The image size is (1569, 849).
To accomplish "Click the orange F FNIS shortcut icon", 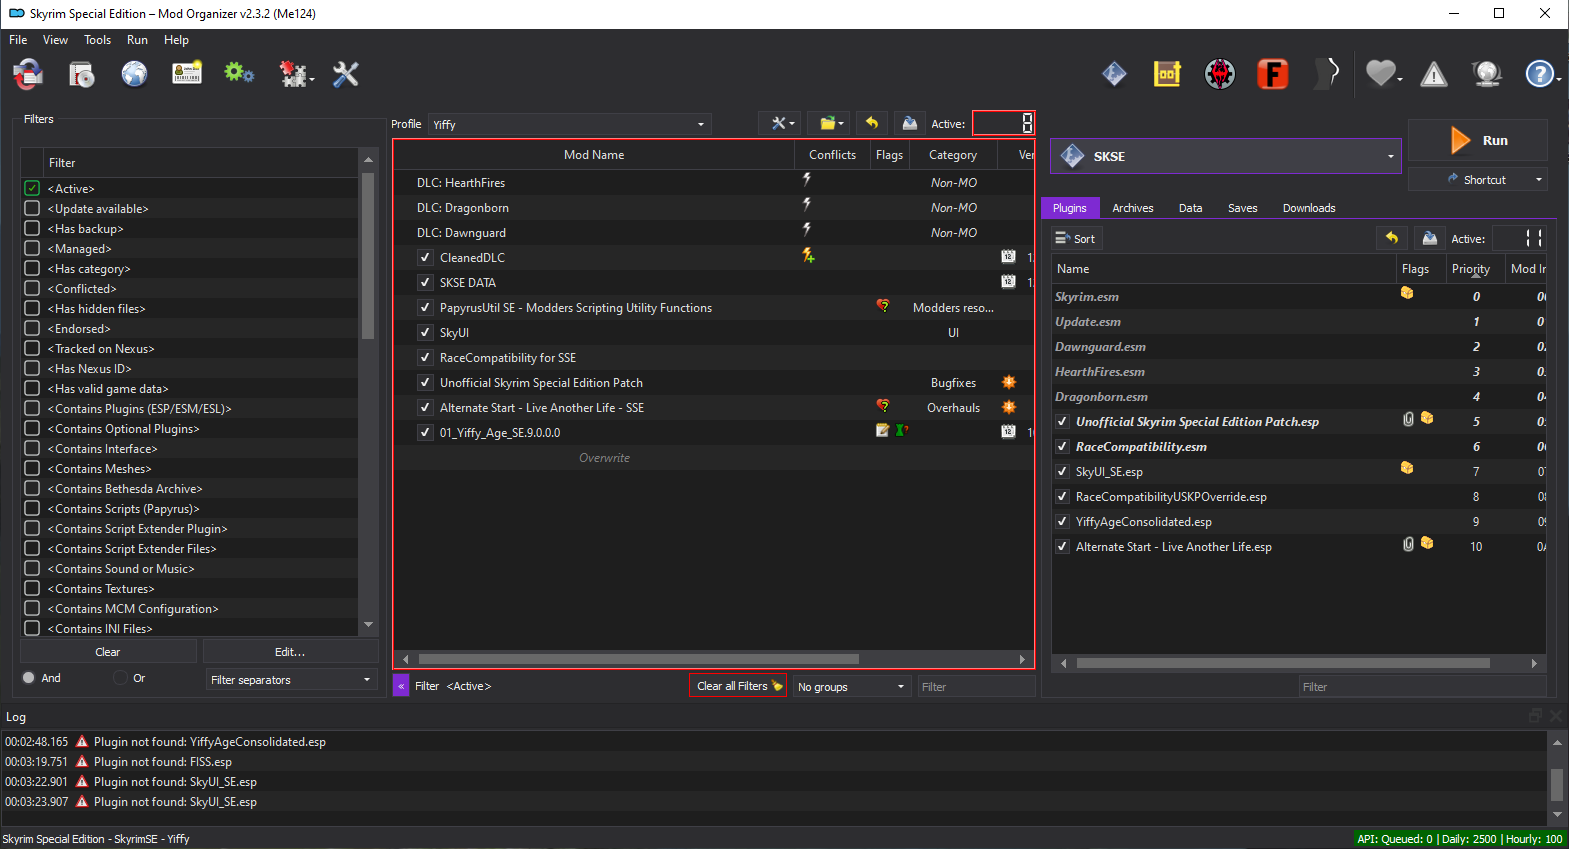I will click(x=1273, y=74).
